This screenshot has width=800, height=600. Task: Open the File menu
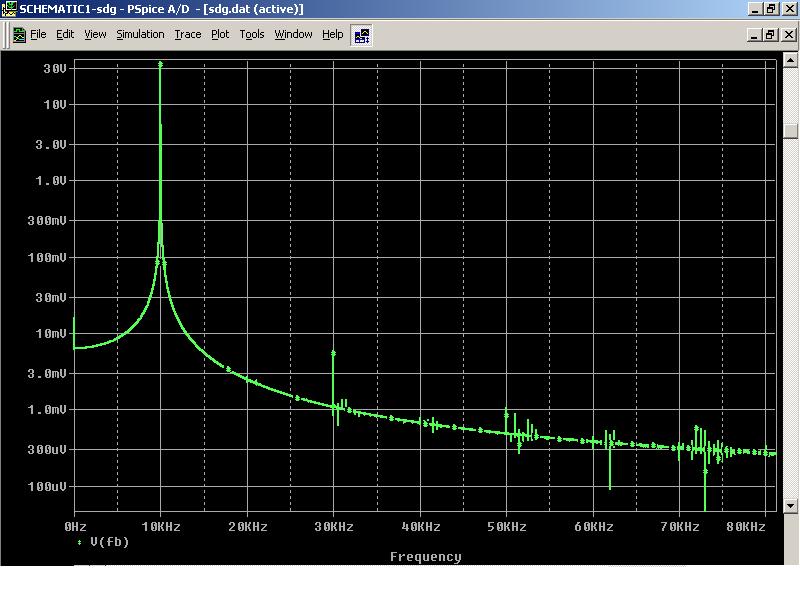[x=38, y=34]
